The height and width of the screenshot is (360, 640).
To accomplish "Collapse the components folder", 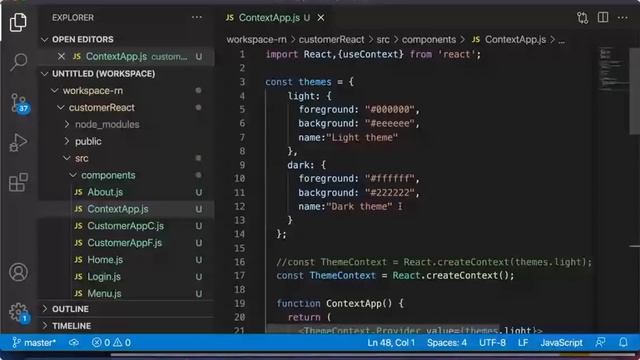I will pyautogui.click(x=127, y=176).
